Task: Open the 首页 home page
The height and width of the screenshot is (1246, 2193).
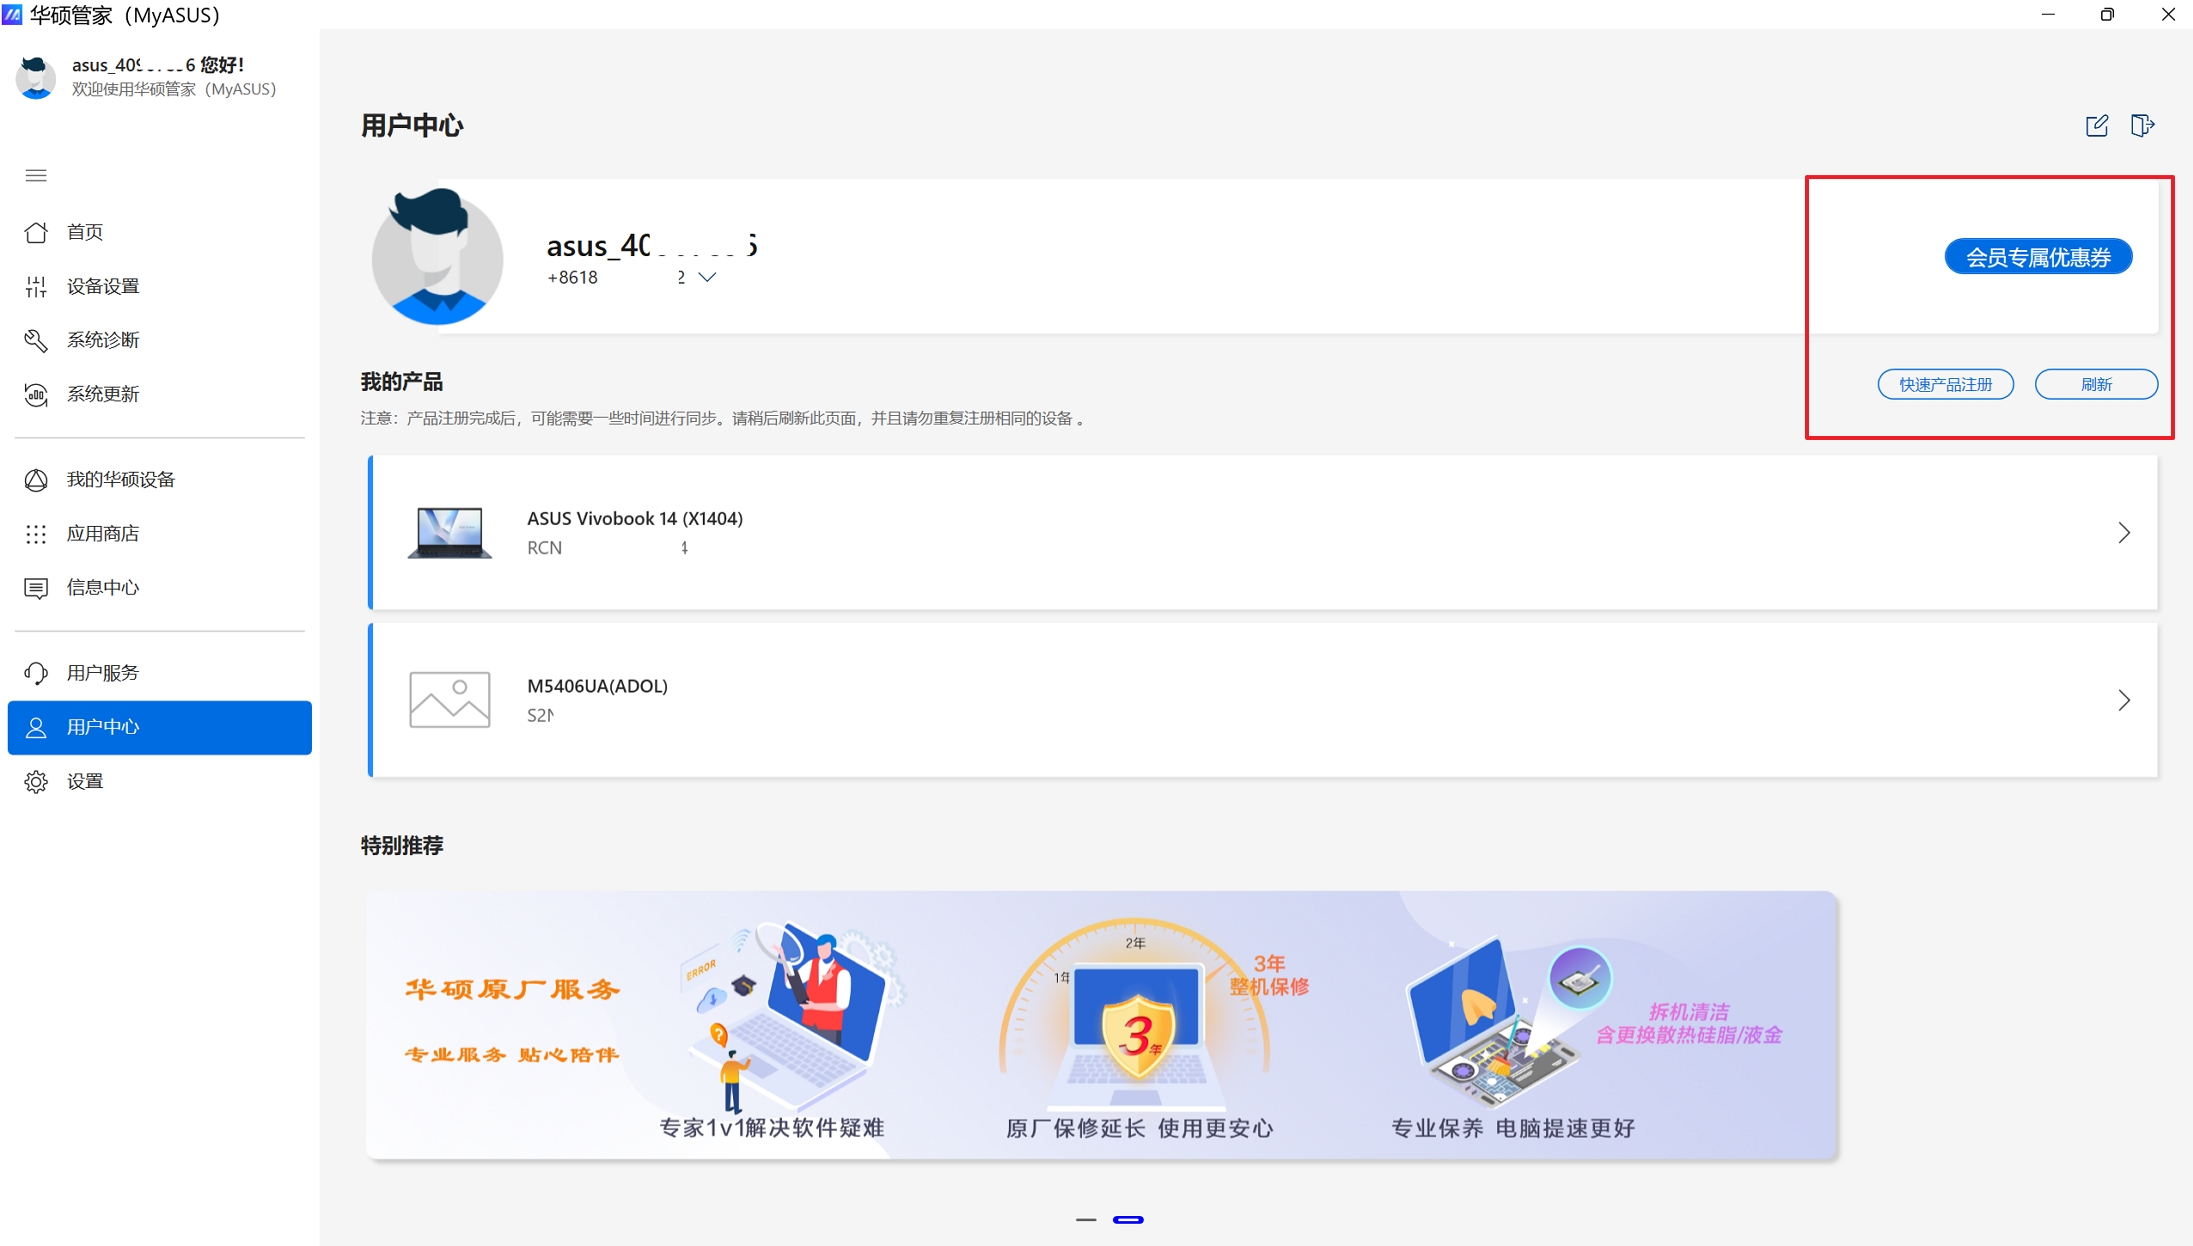Action: (85, 232)
